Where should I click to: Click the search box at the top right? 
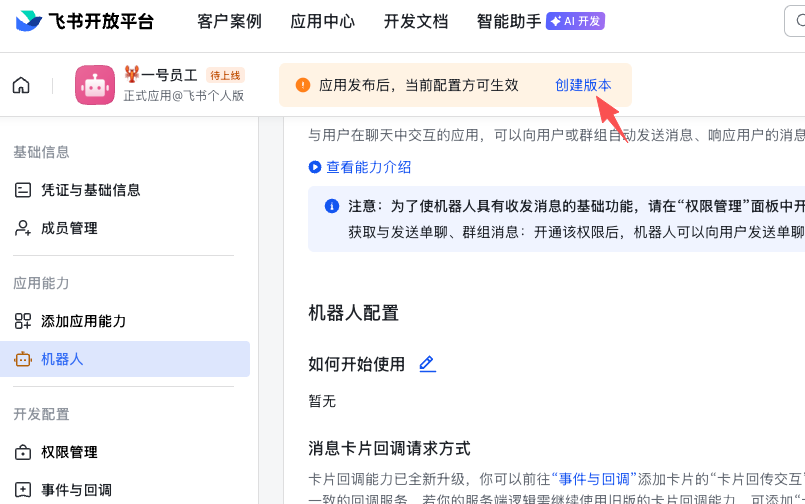point(795,21)
